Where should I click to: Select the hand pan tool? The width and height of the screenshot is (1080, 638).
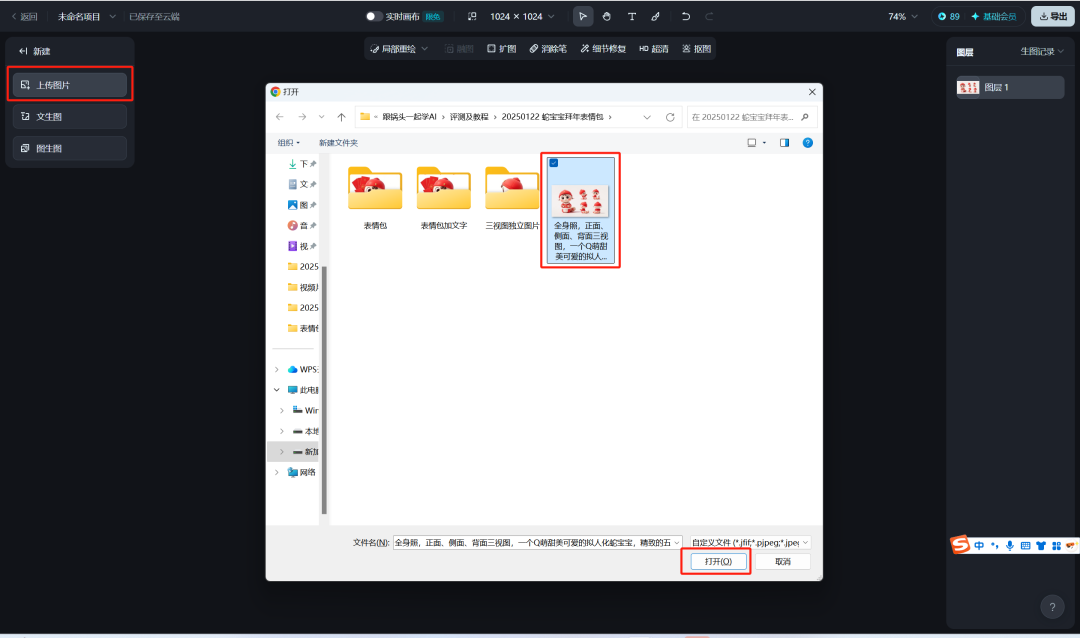[x=606, y=15]
